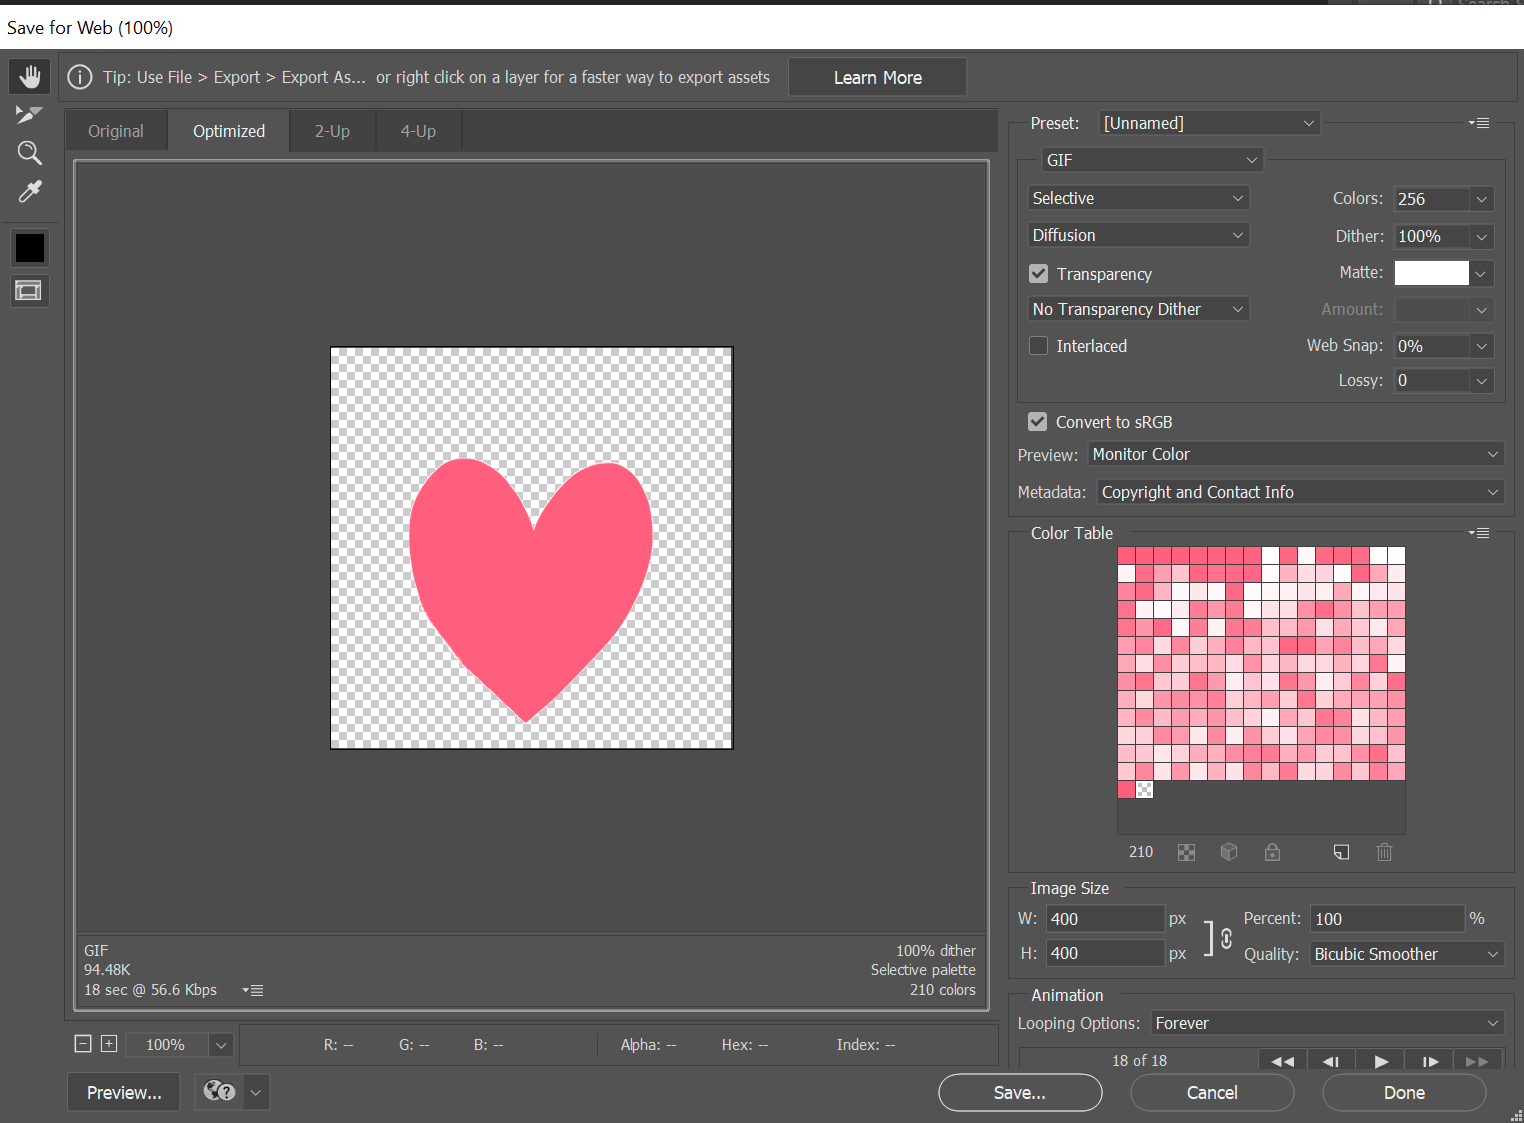The height and width of the screenshot is (1123, 1524).
Task: Open the Preset dropdown
Action: point(1209,122)
